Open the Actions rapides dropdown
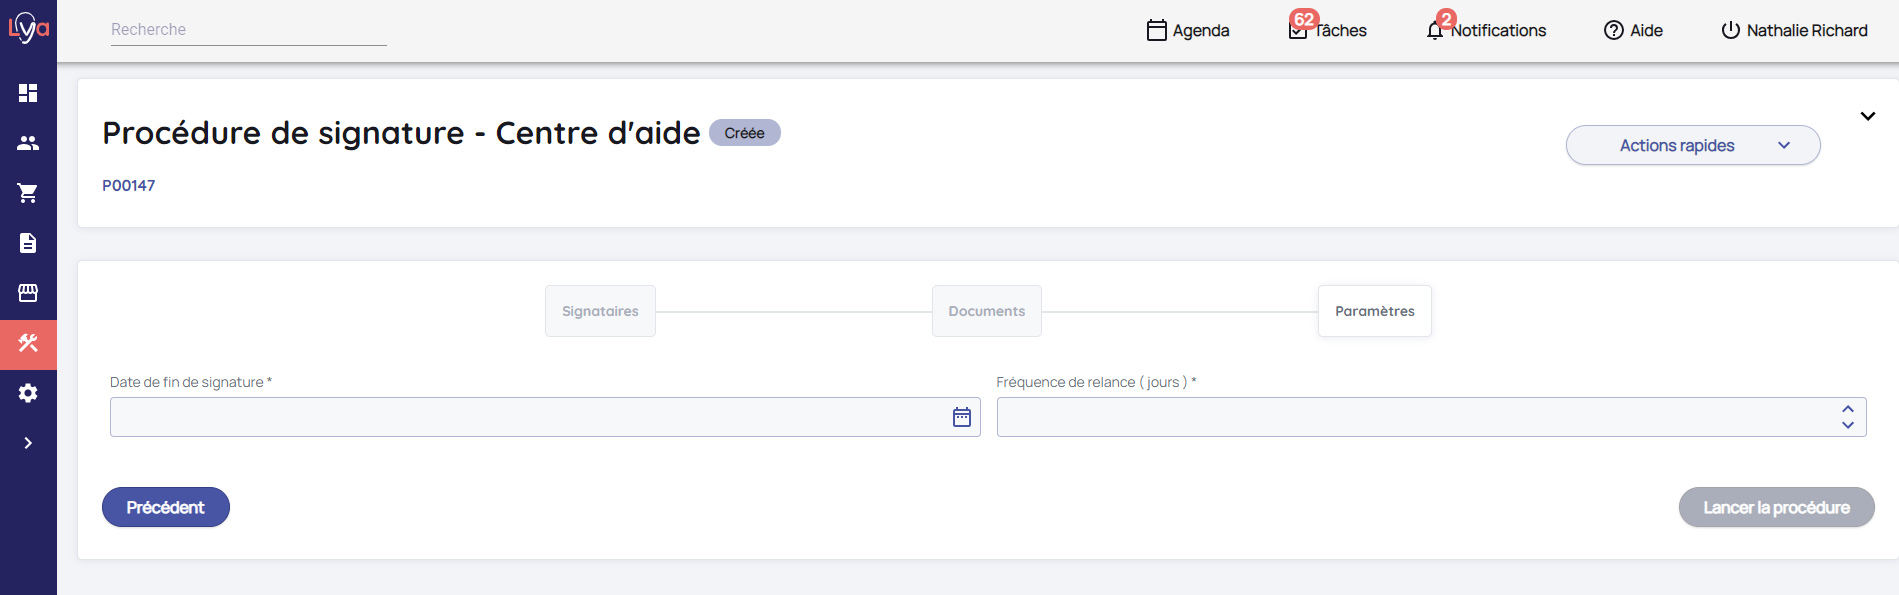Viewport: 1899px width, 595px height. tap(1692, 145)
